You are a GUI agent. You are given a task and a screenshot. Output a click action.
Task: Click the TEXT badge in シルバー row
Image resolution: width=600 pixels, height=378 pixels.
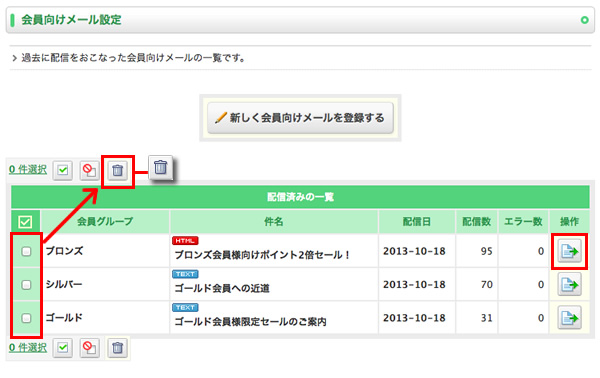185,274
